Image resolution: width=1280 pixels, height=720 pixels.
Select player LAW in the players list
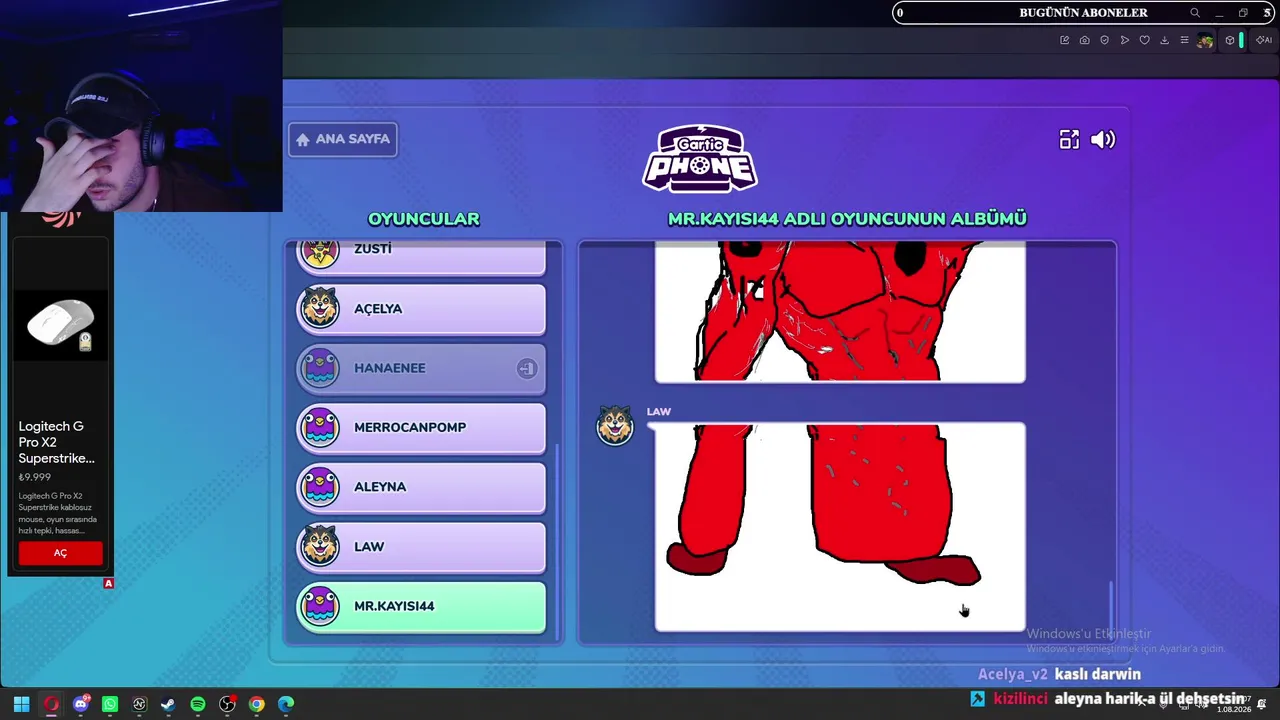pyautogui.click(x=421, y=547)
